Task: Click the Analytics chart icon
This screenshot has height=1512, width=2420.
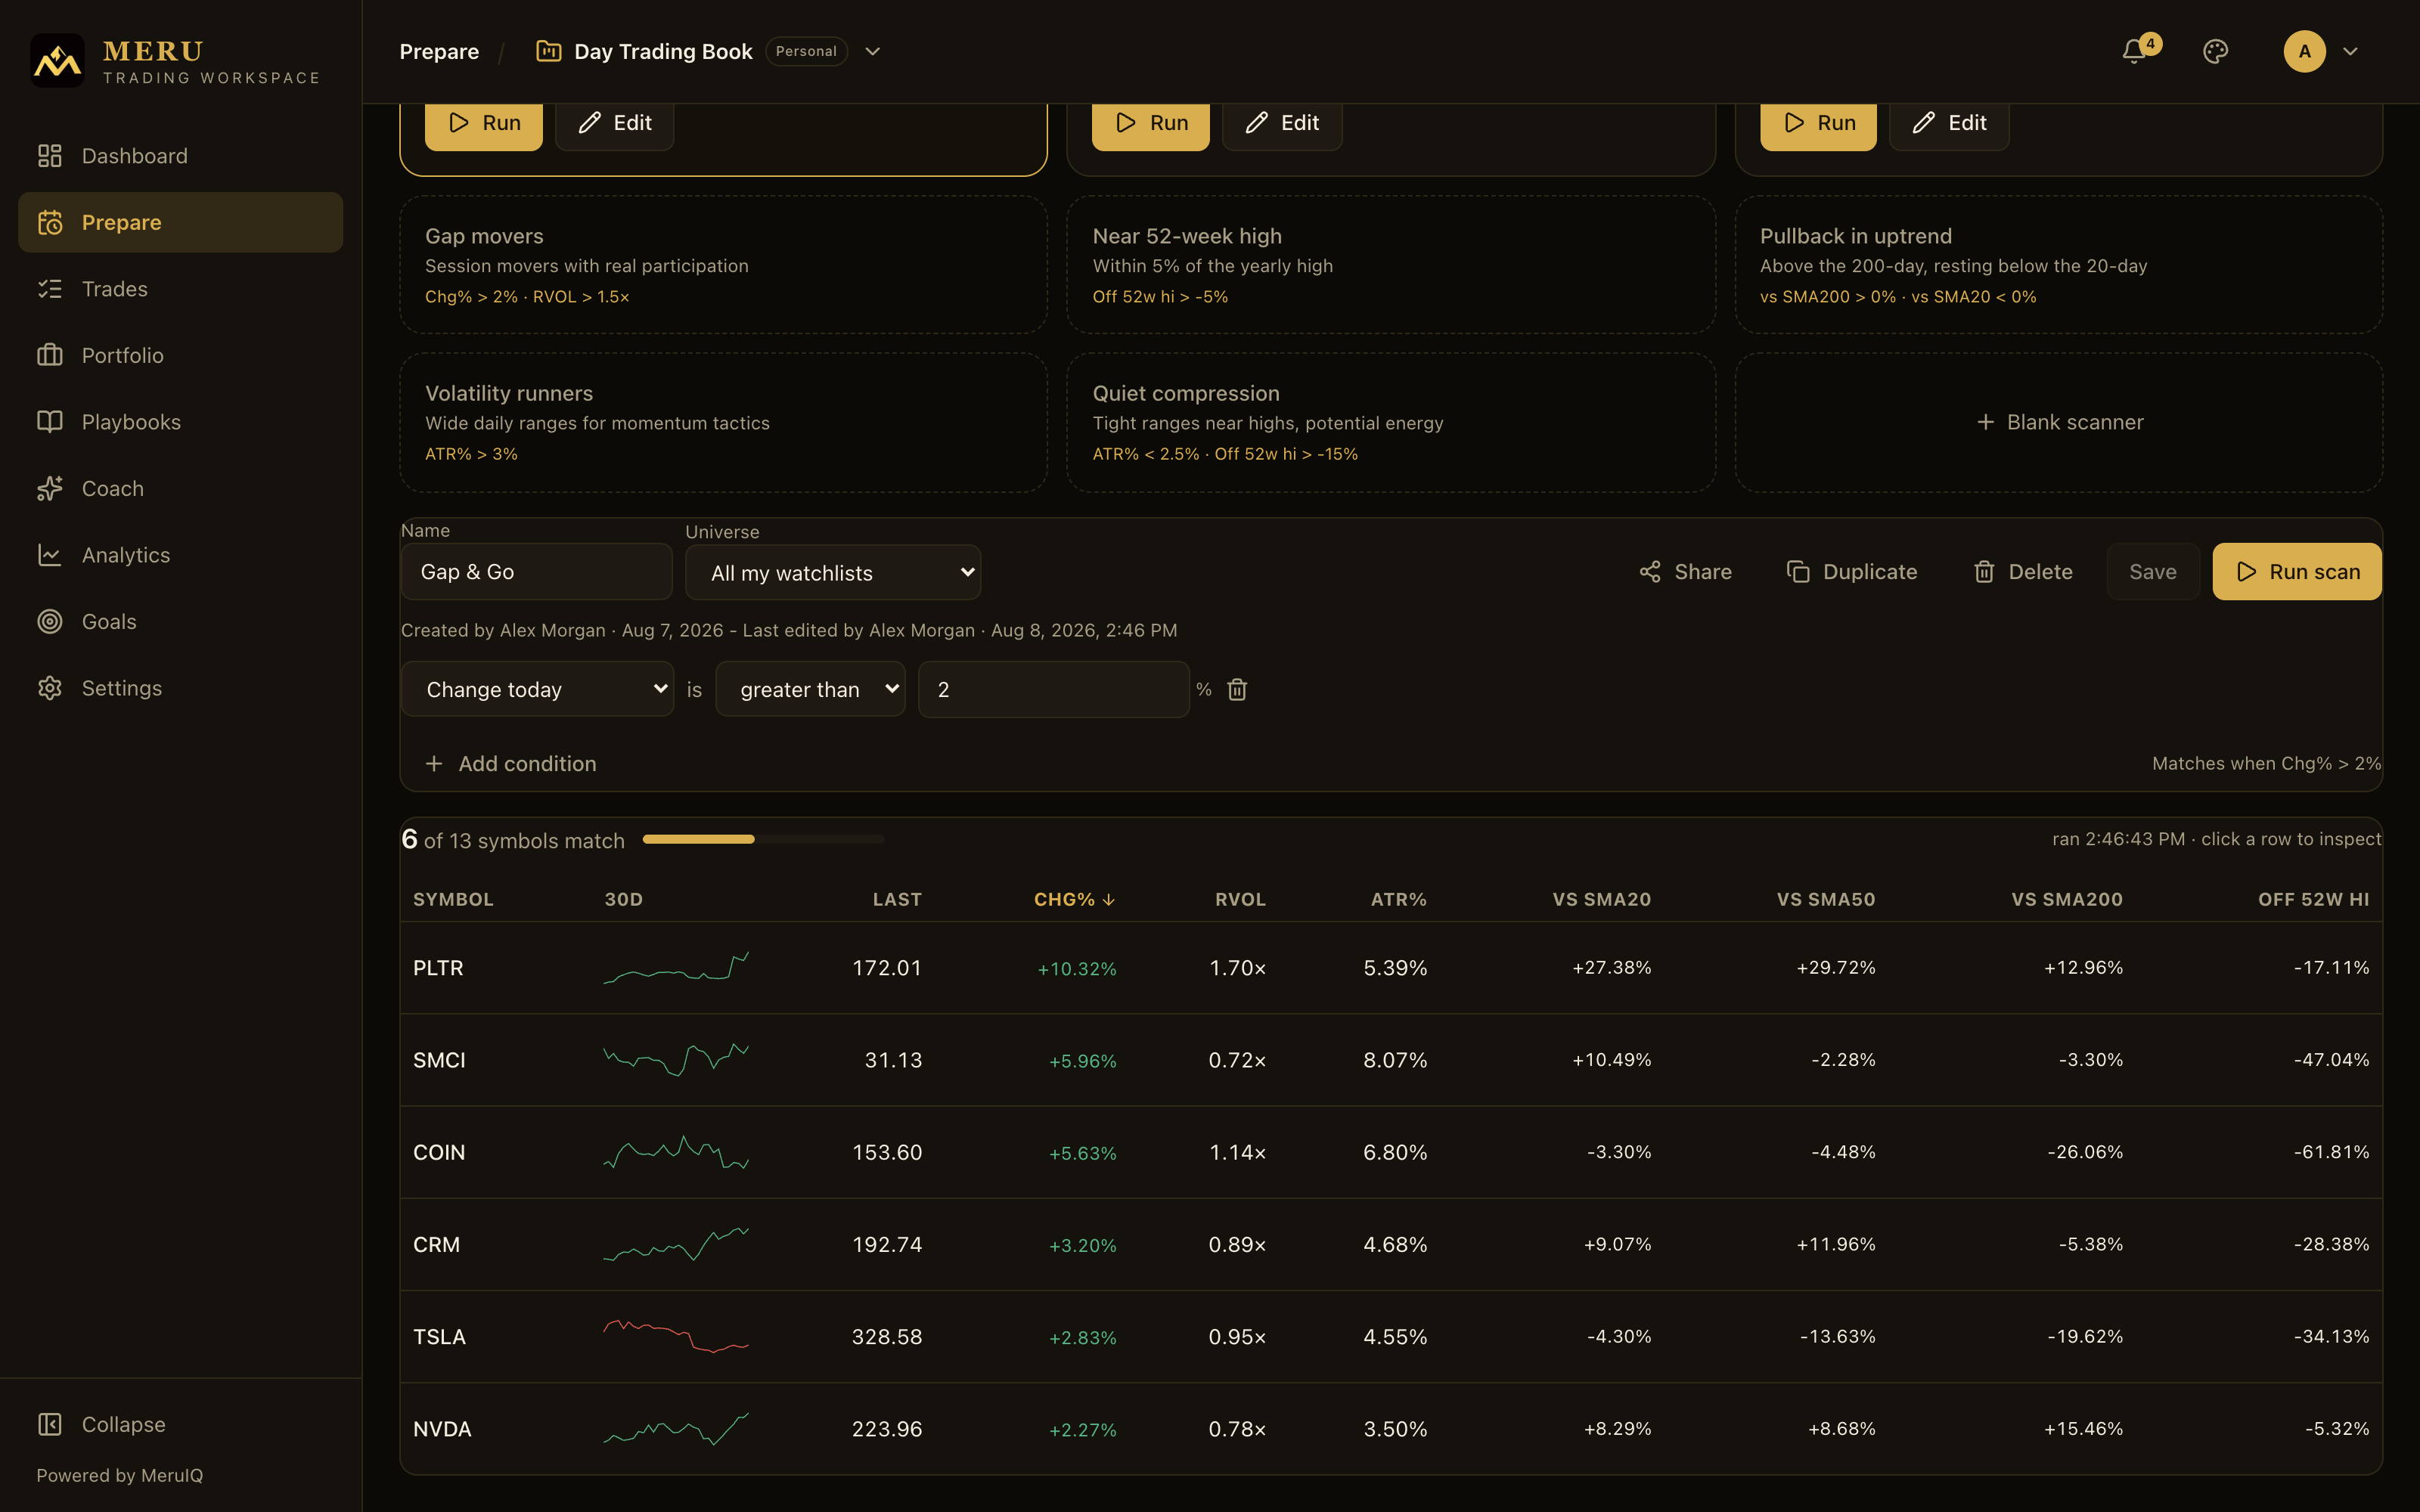Action: coord(49,555)
